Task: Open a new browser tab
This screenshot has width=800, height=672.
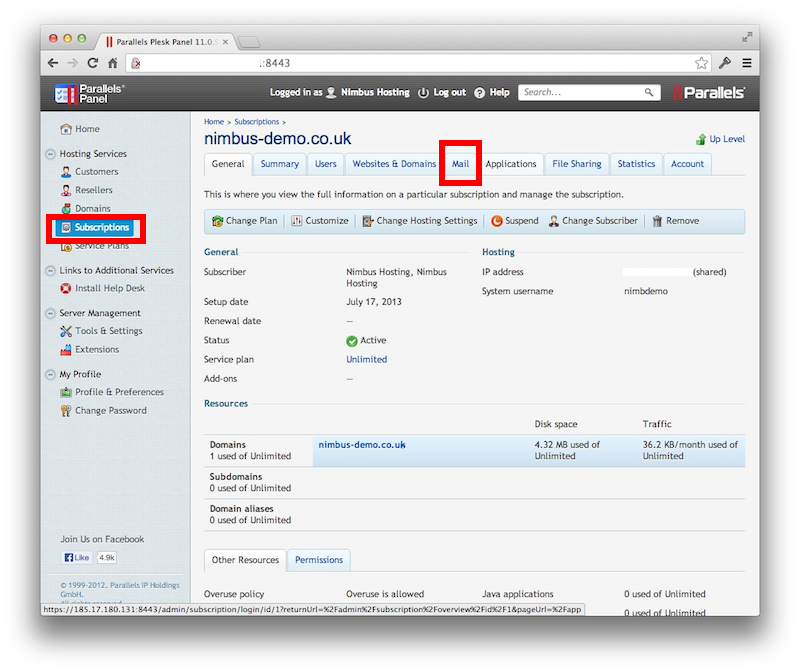Action: pyautogui.click(x=248, y=42)
